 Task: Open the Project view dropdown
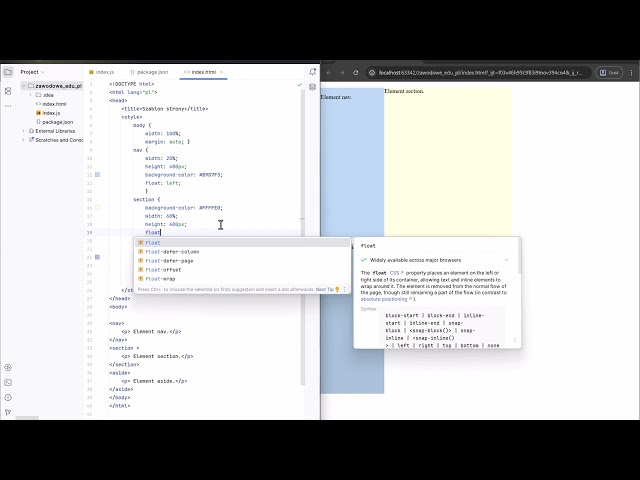(x=32, y=72)
